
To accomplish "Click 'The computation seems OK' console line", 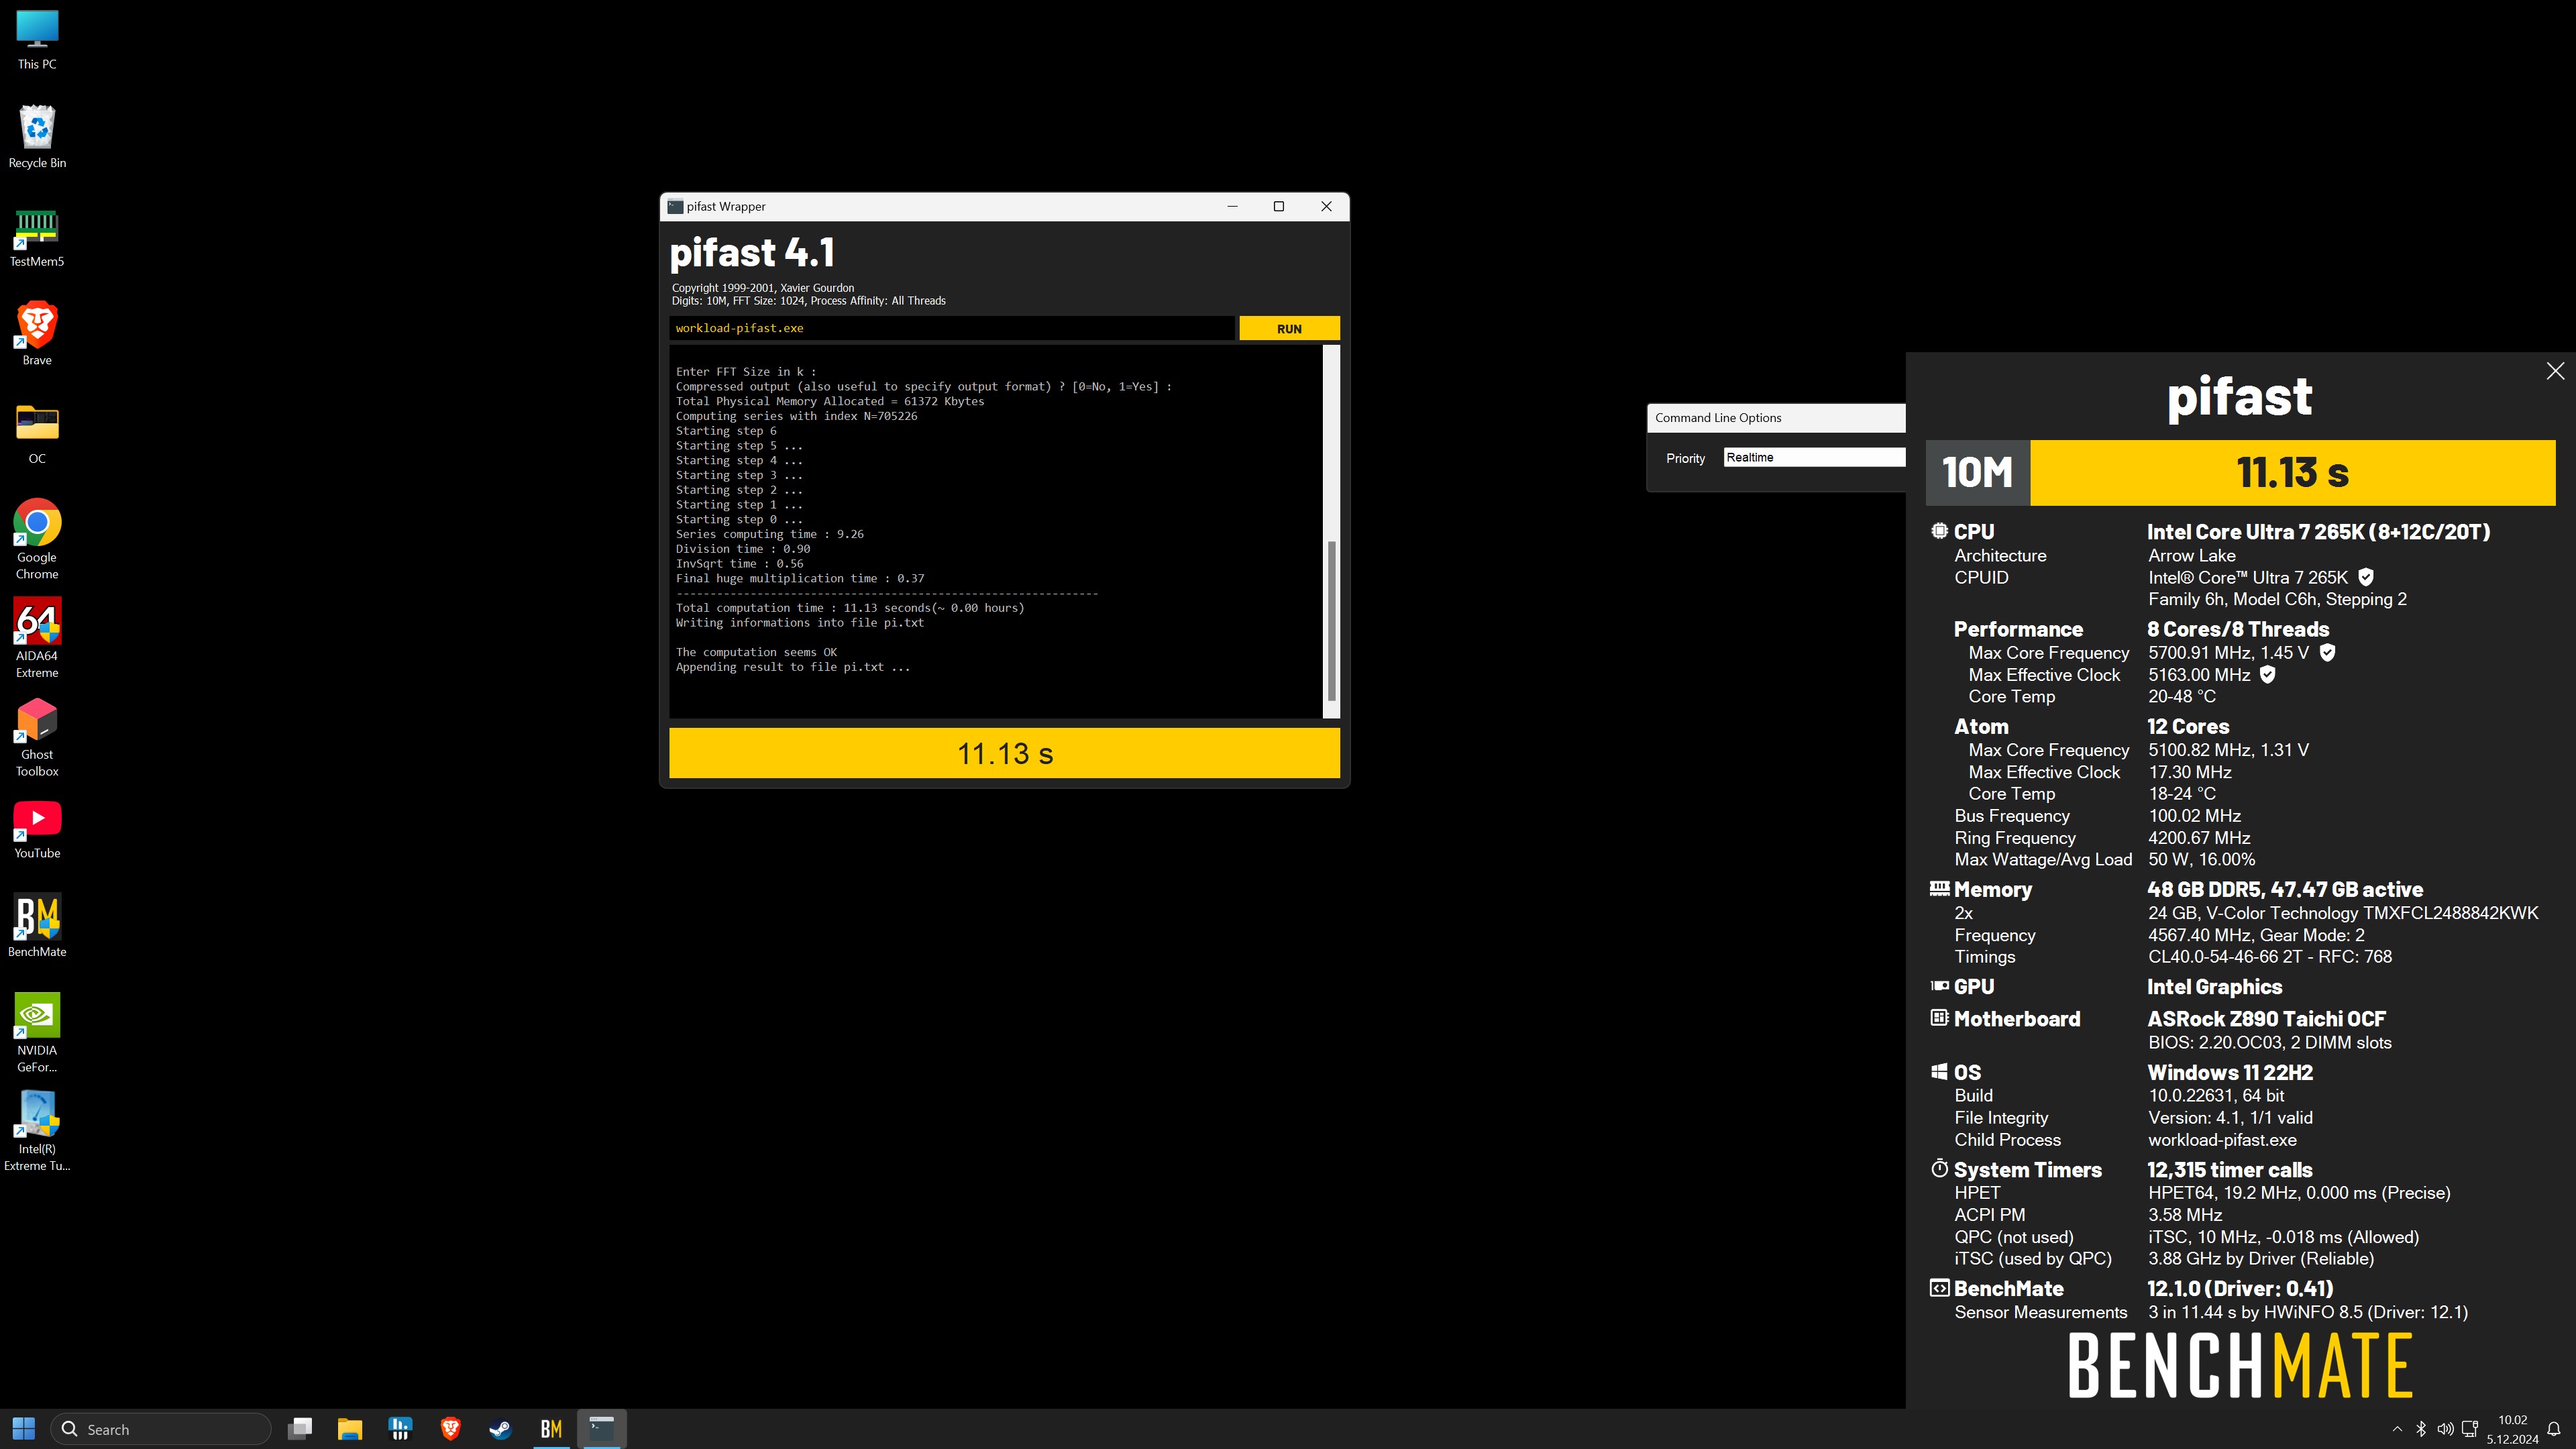I will (756, 652).
